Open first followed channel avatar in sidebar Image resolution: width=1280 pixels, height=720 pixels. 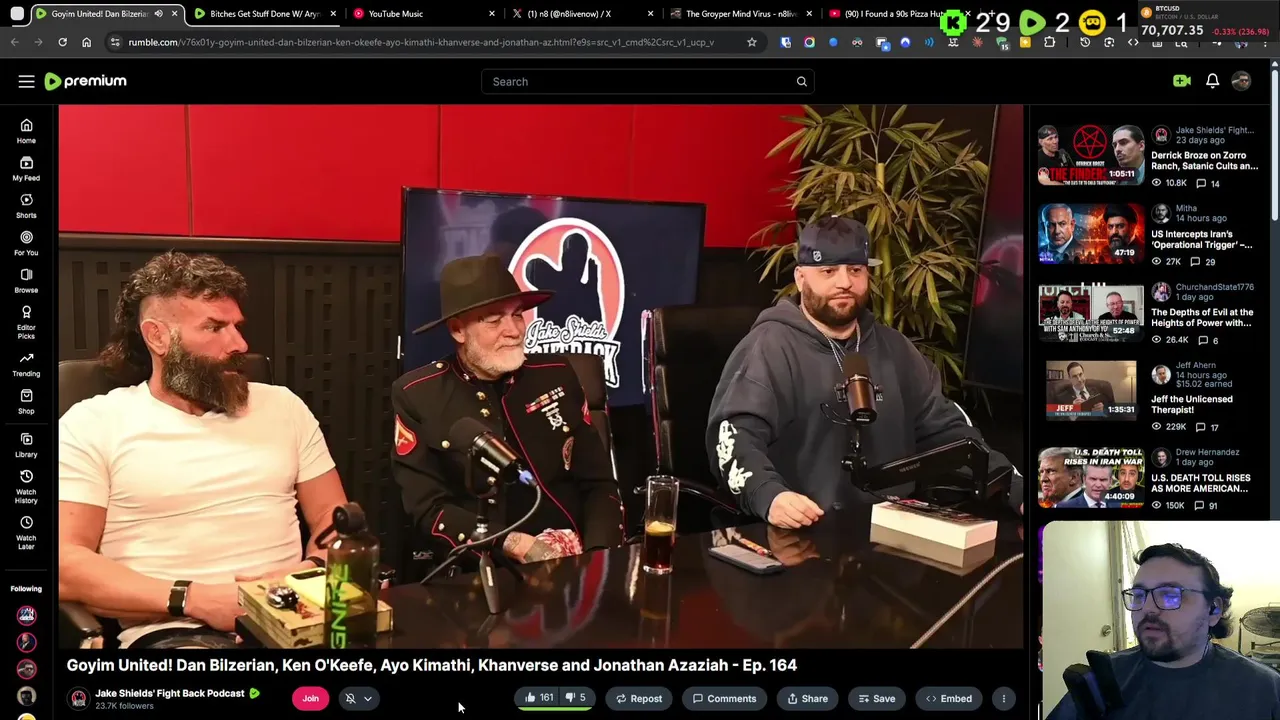26,615
